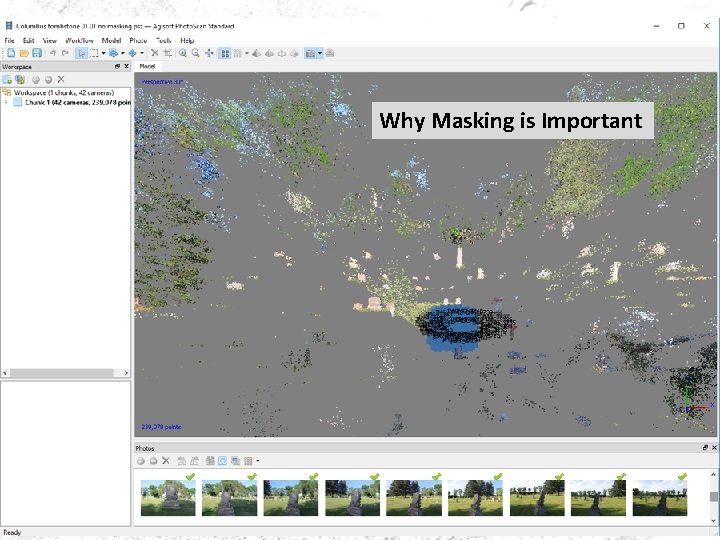Toggle the Wireframe model view

[x=282, y=53]
